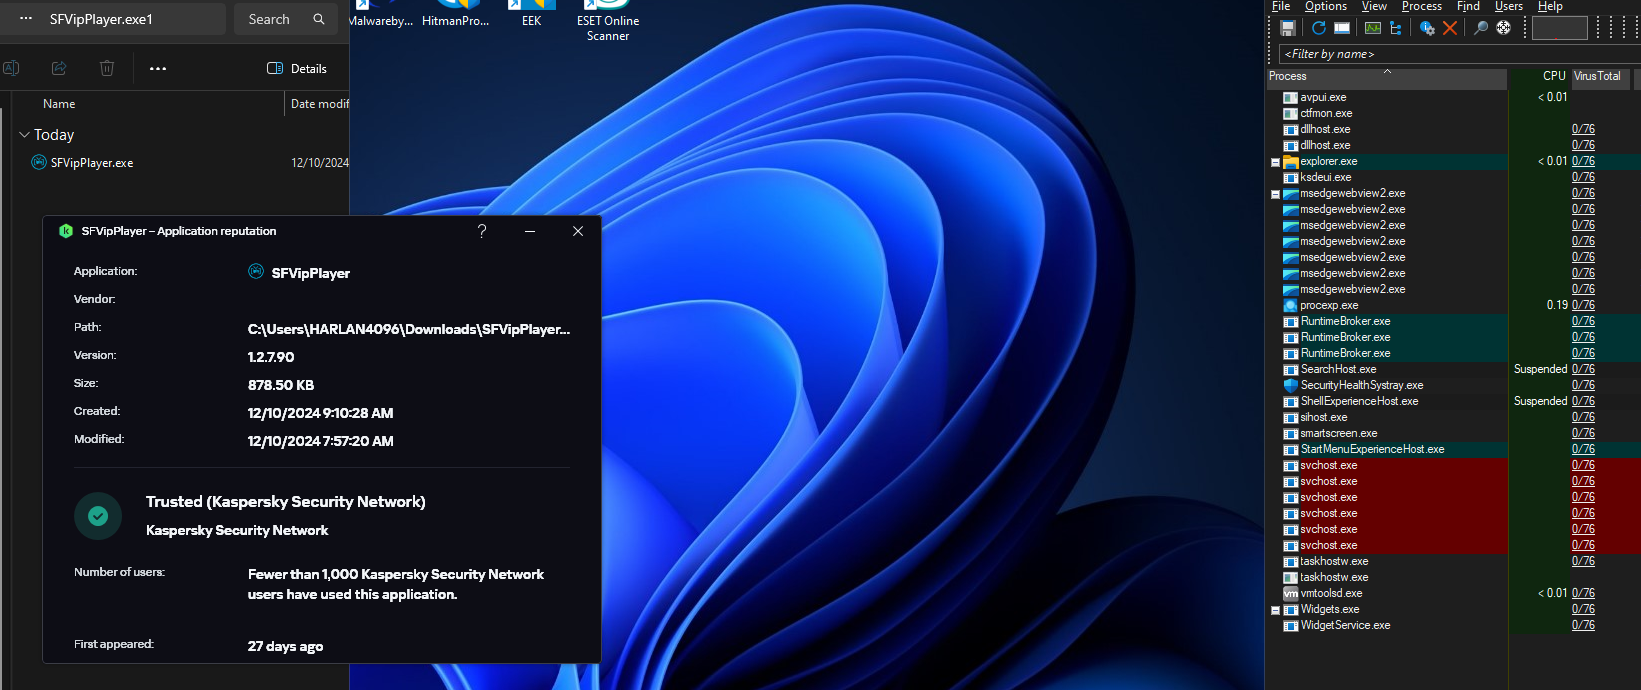Collapse the explorer.exe process tree
This screenshot has height=690, width=1641.
pyautogui.click(x=1275, y=162)
